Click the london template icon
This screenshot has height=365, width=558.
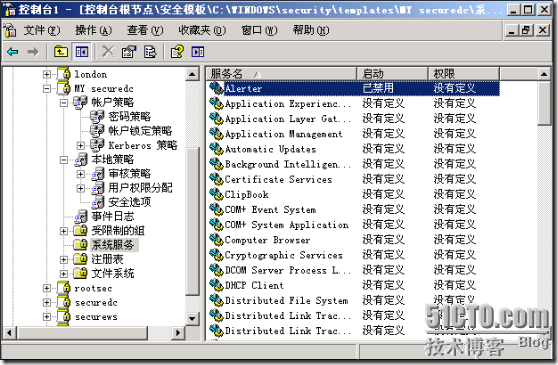[64, 74]
